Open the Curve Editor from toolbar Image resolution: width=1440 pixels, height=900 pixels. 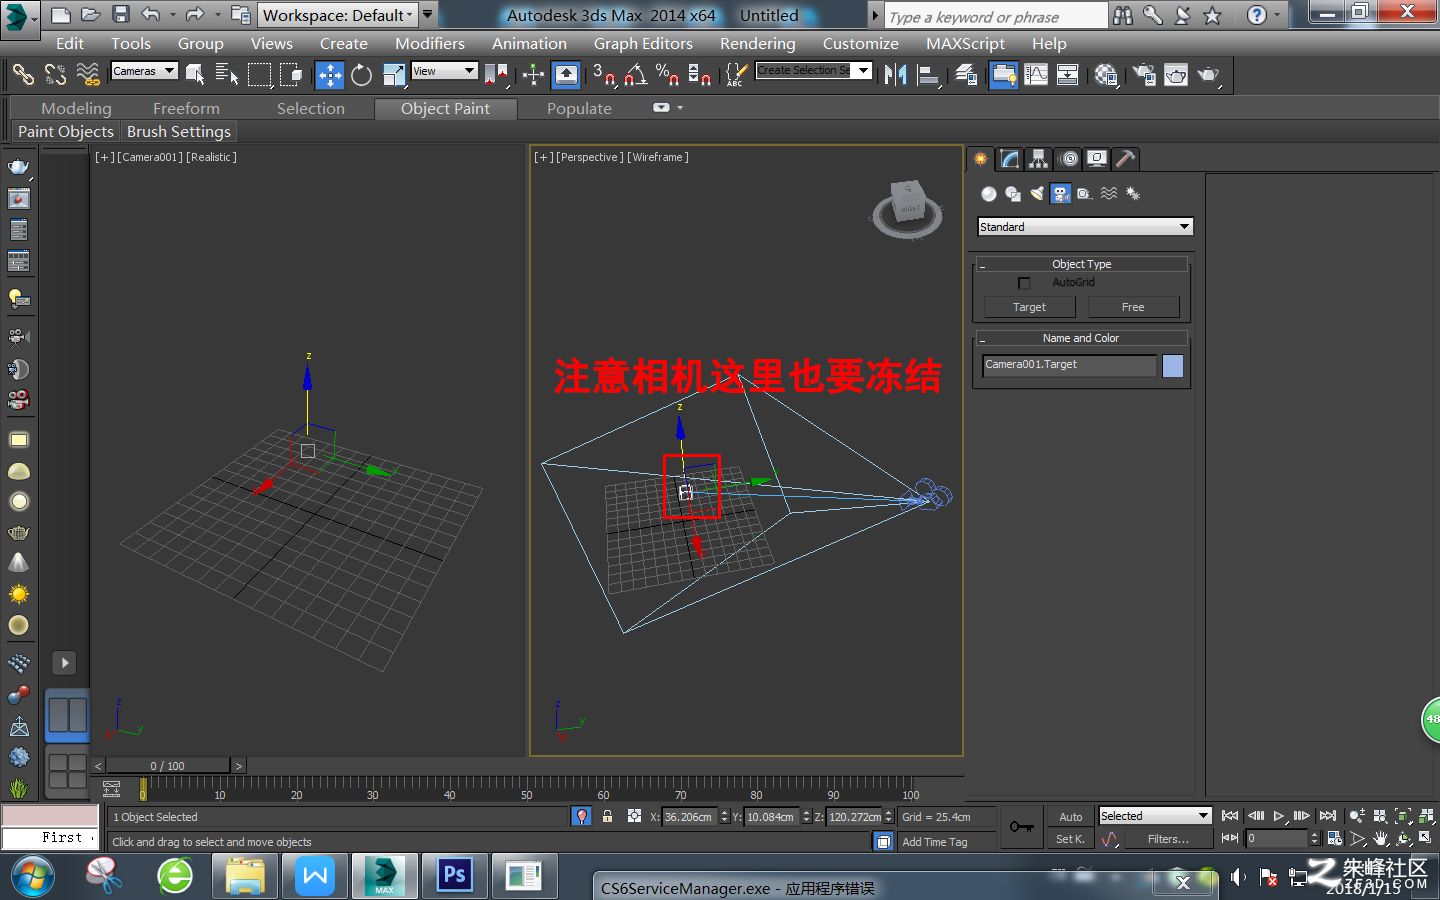[1036, 75]
